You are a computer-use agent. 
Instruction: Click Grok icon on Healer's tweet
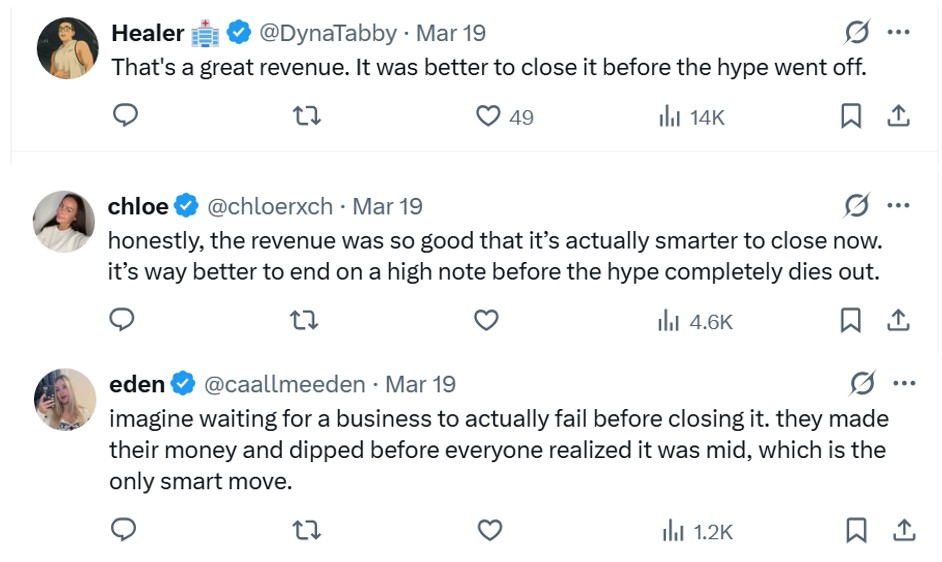(856, 33)
